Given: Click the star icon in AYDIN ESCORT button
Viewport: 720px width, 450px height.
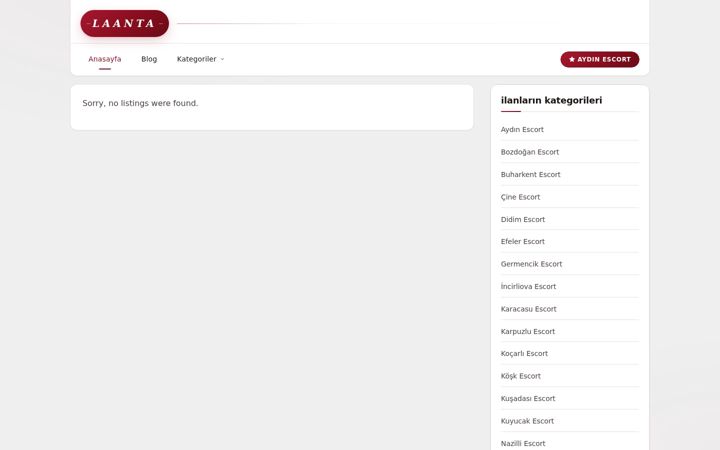Looking at the screenshot, I should [x=572, y=59].
